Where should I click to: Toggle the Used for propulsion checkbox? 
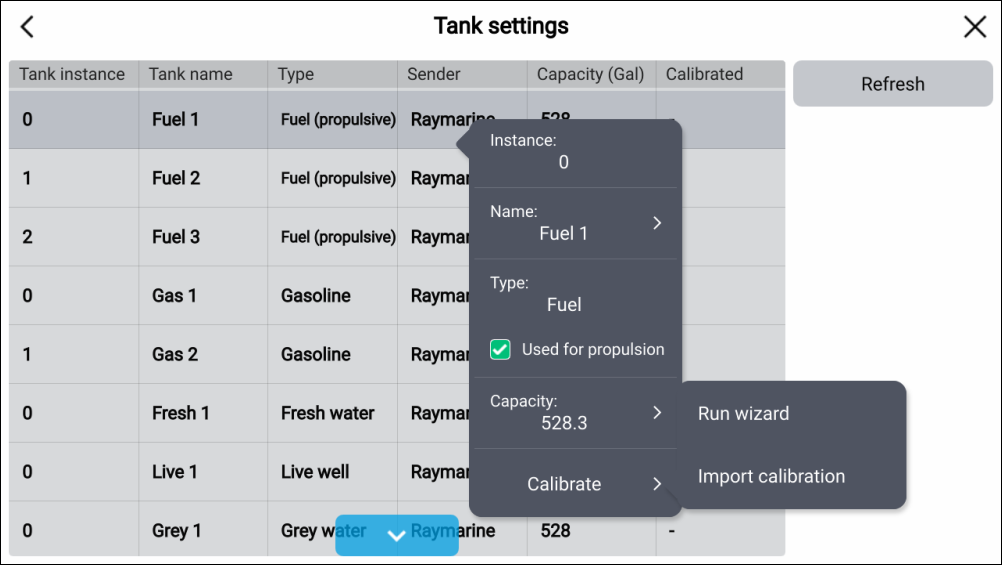point(501,350)
